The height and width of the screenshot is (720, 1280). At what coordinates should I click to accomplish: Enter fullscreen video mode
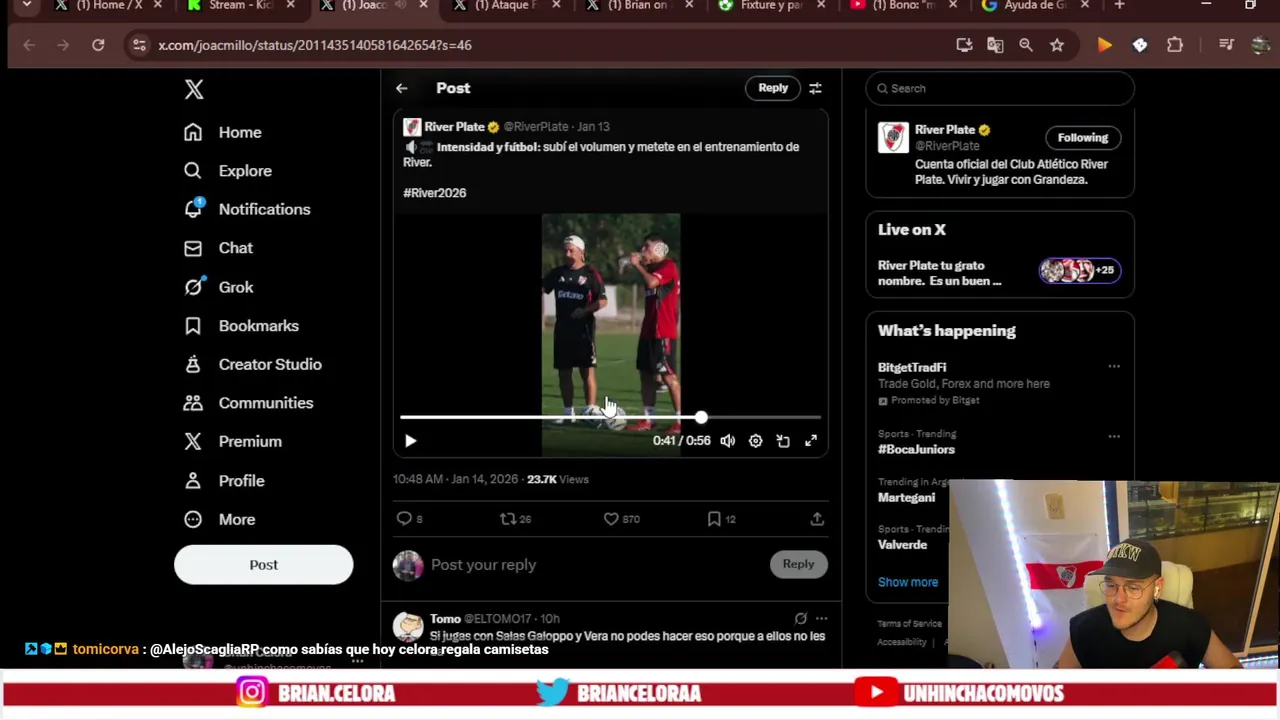pos(811,441)
